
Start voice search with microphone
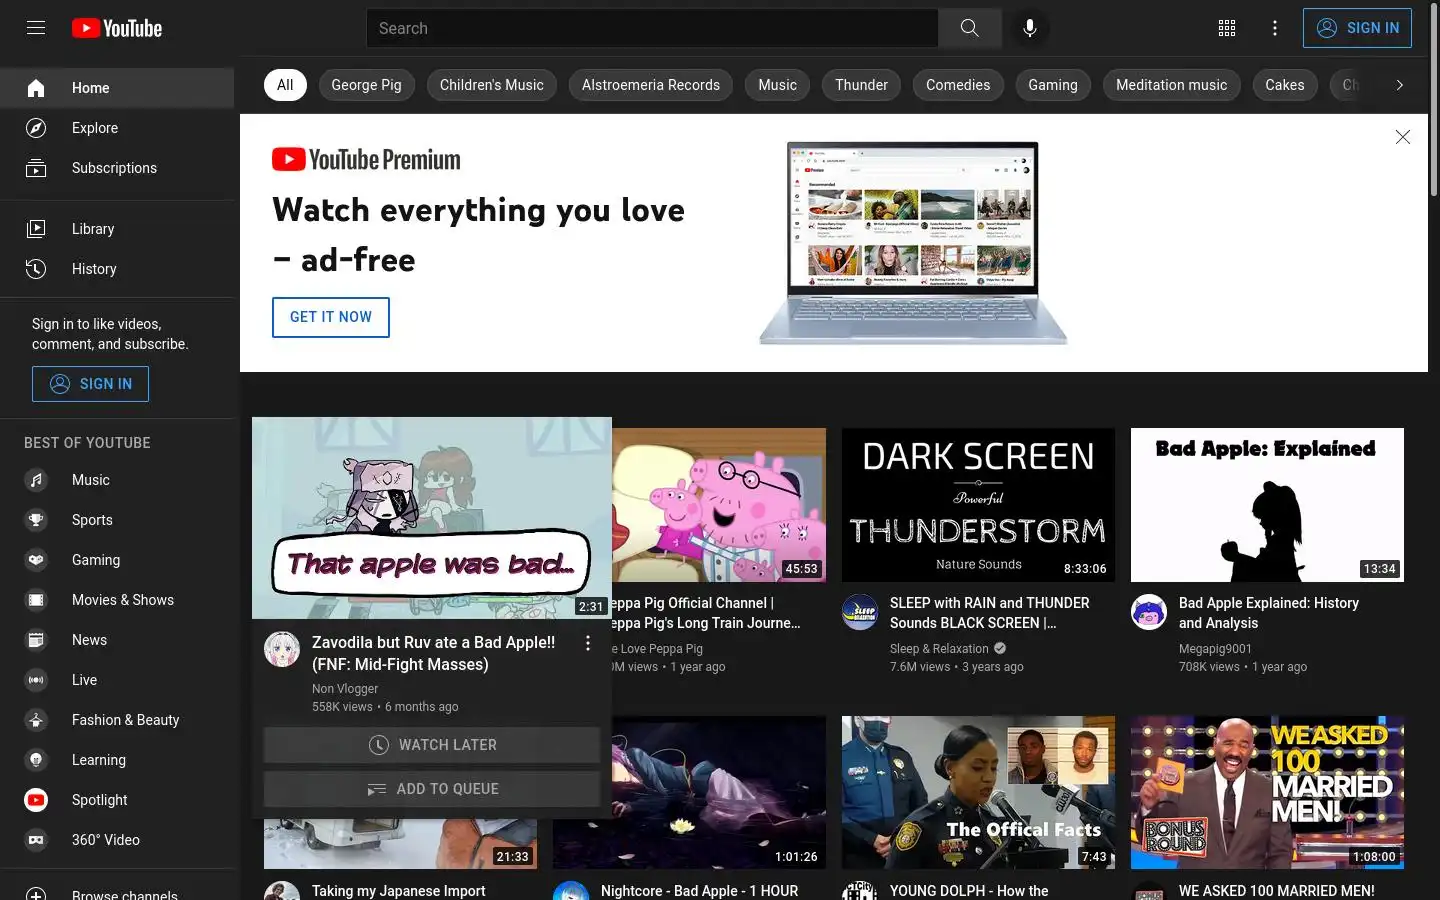click(x=1030, y=28)
